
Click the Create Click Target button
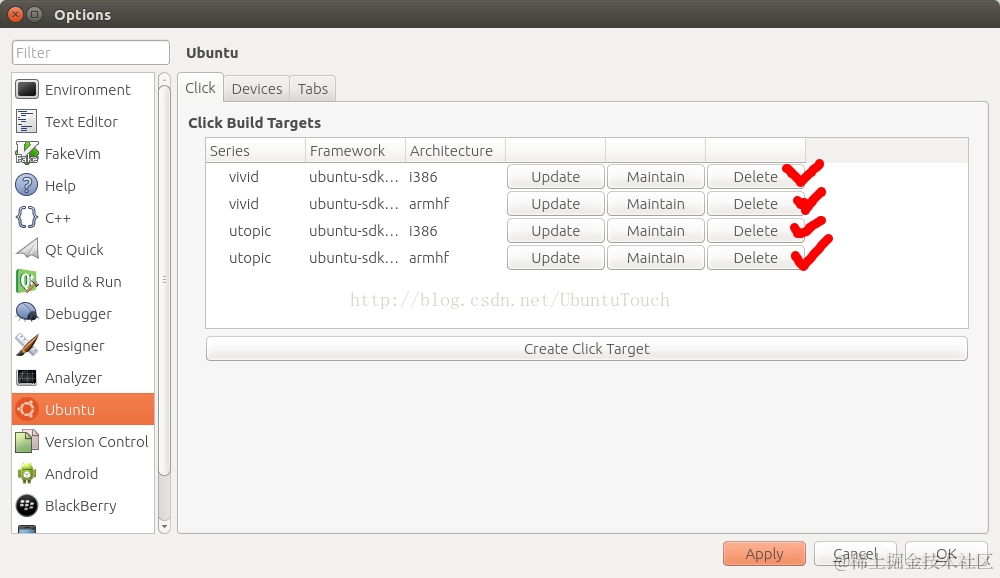(x=587, y=349)
